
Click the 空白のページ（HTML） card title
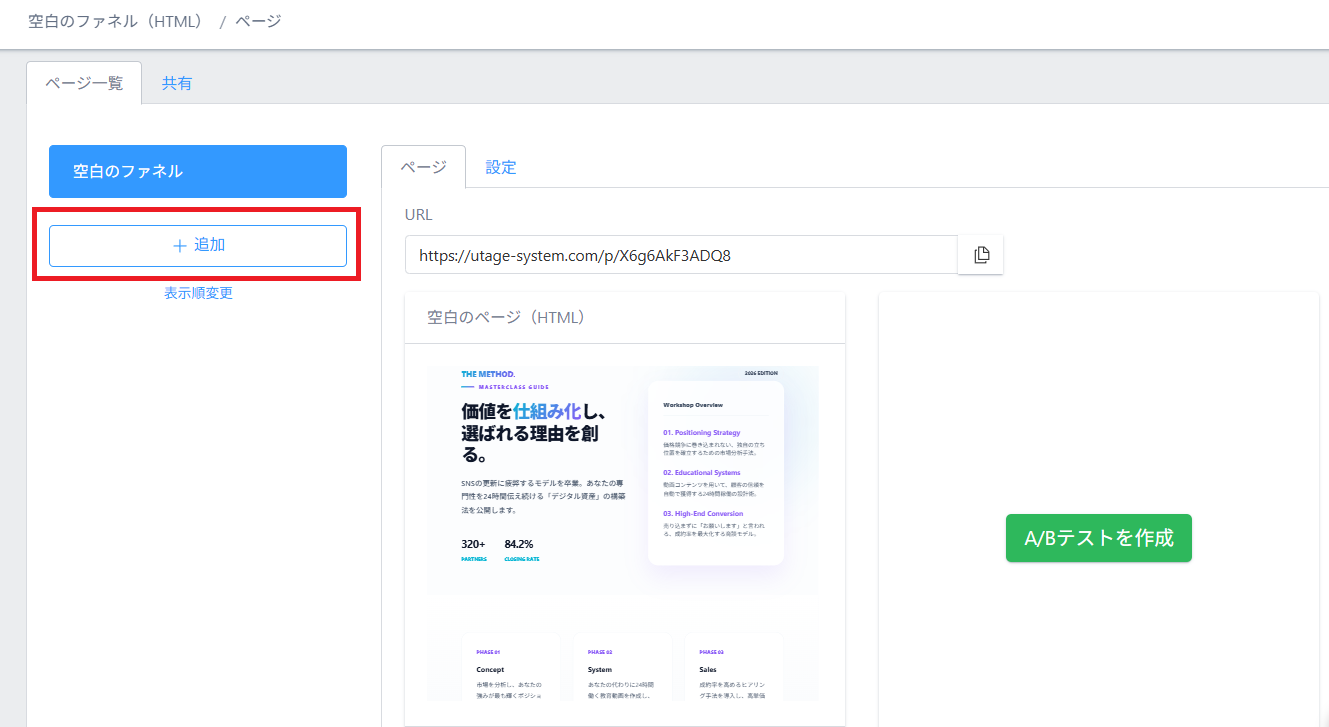[x=505, y=317]
